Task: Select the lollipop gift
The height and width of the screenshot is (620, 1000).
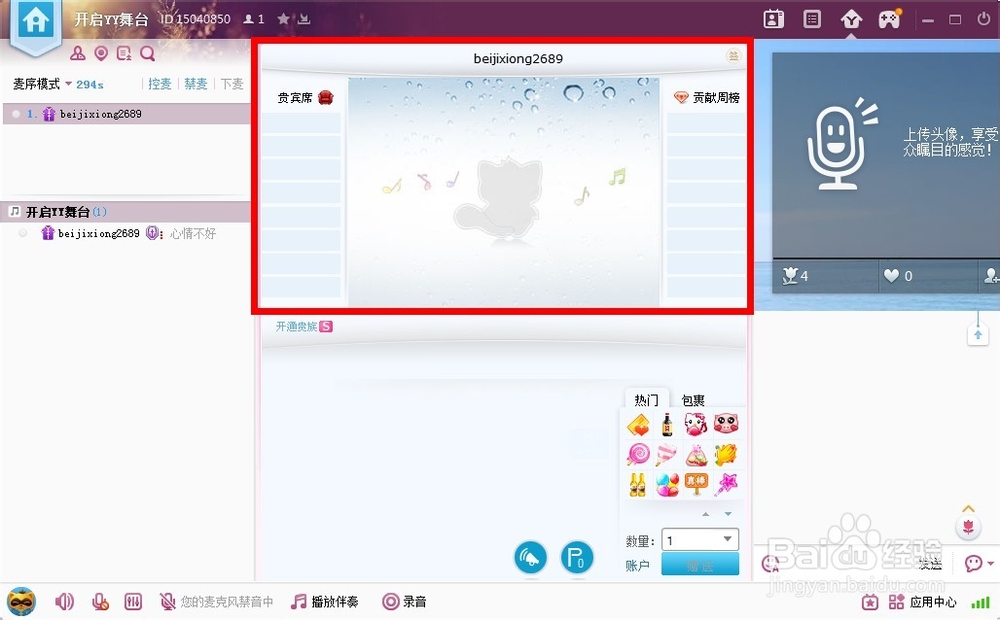Action: coord(638,454)
